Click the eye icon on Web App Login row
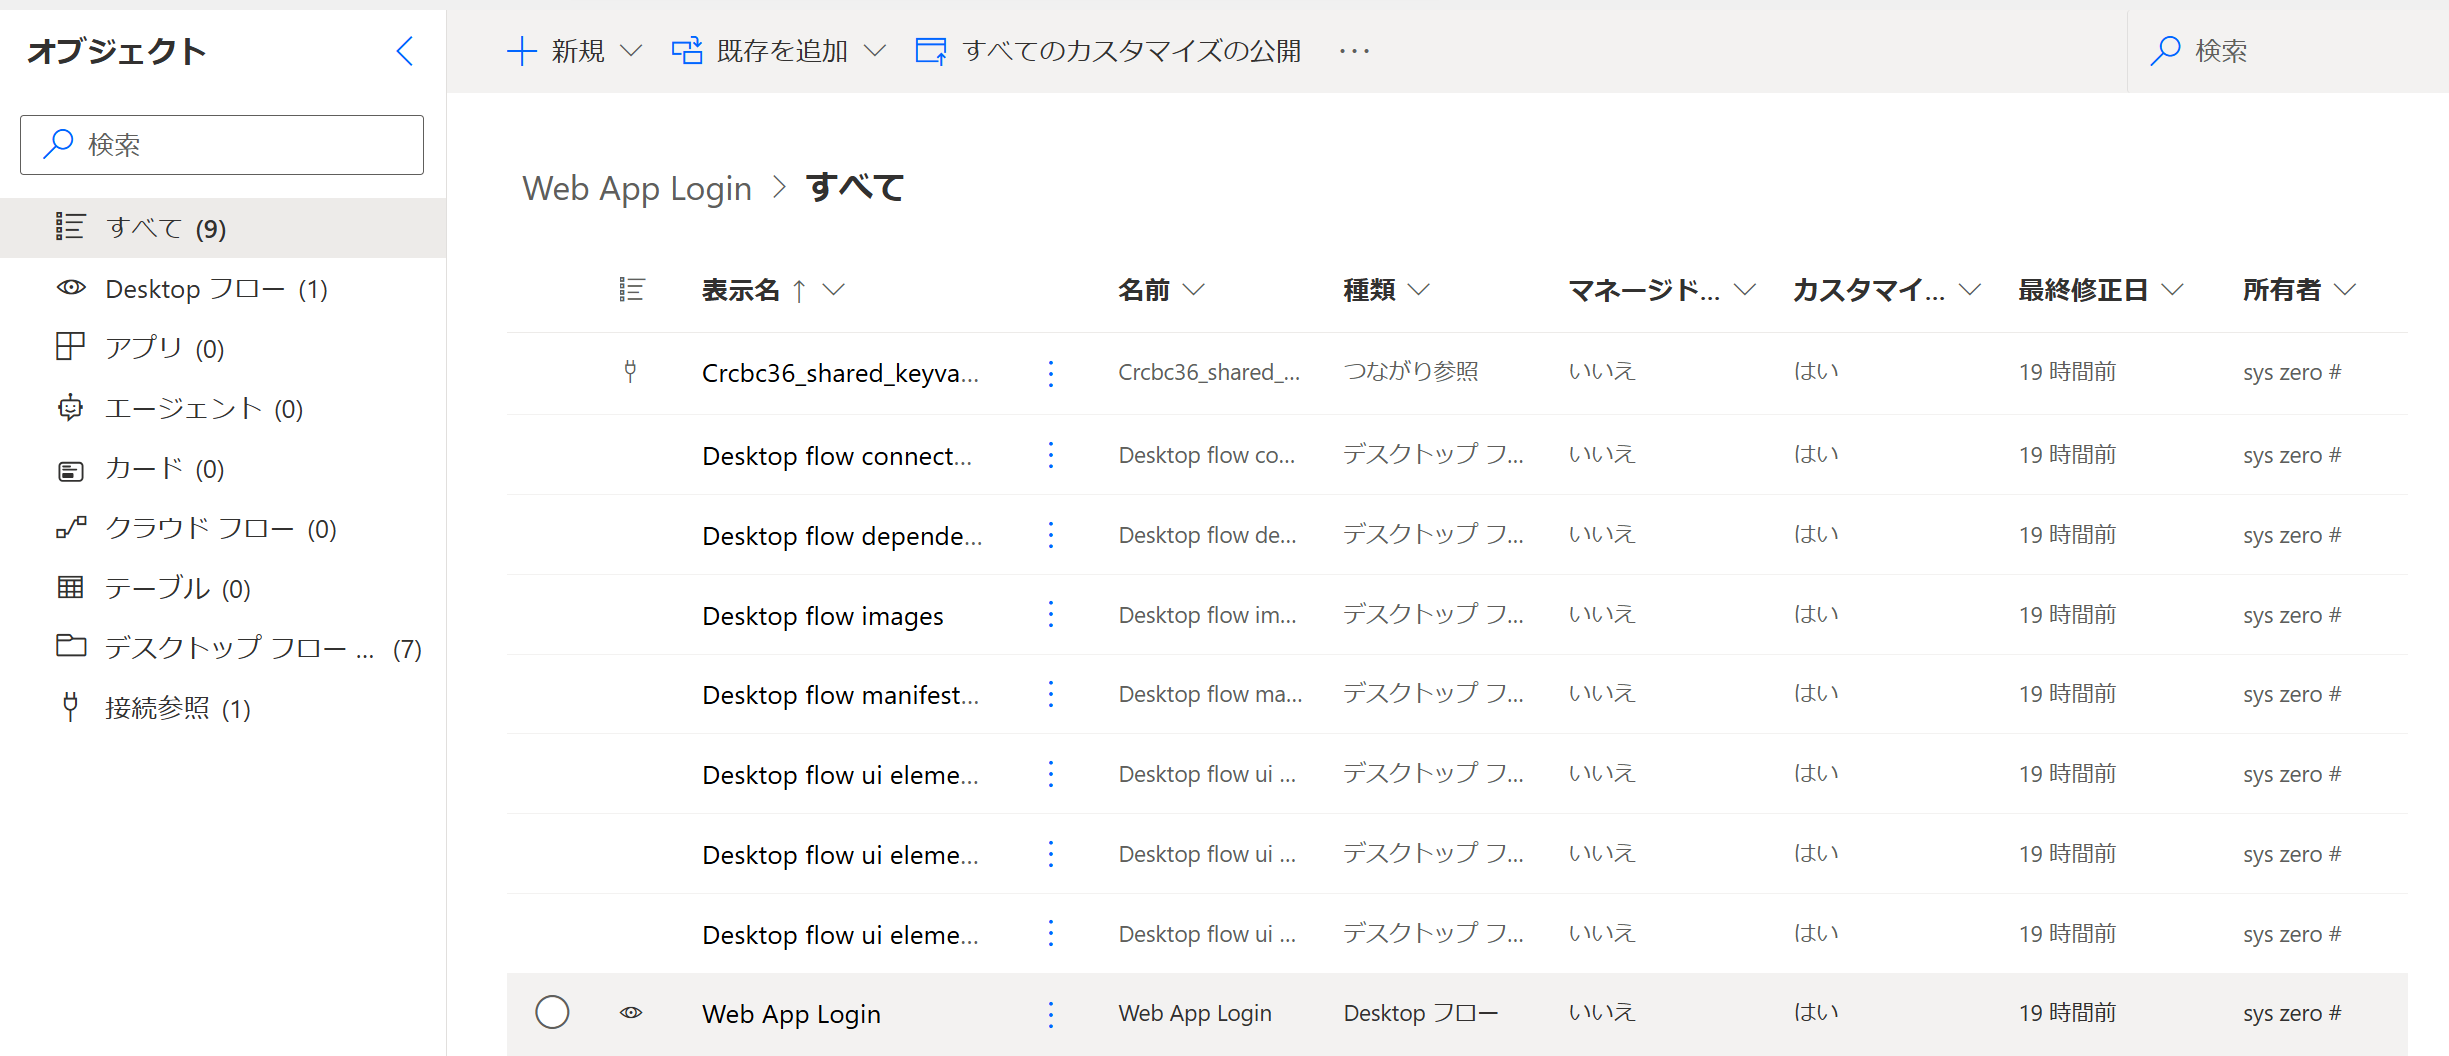 pyautogui.click(x=631, y=1013)
